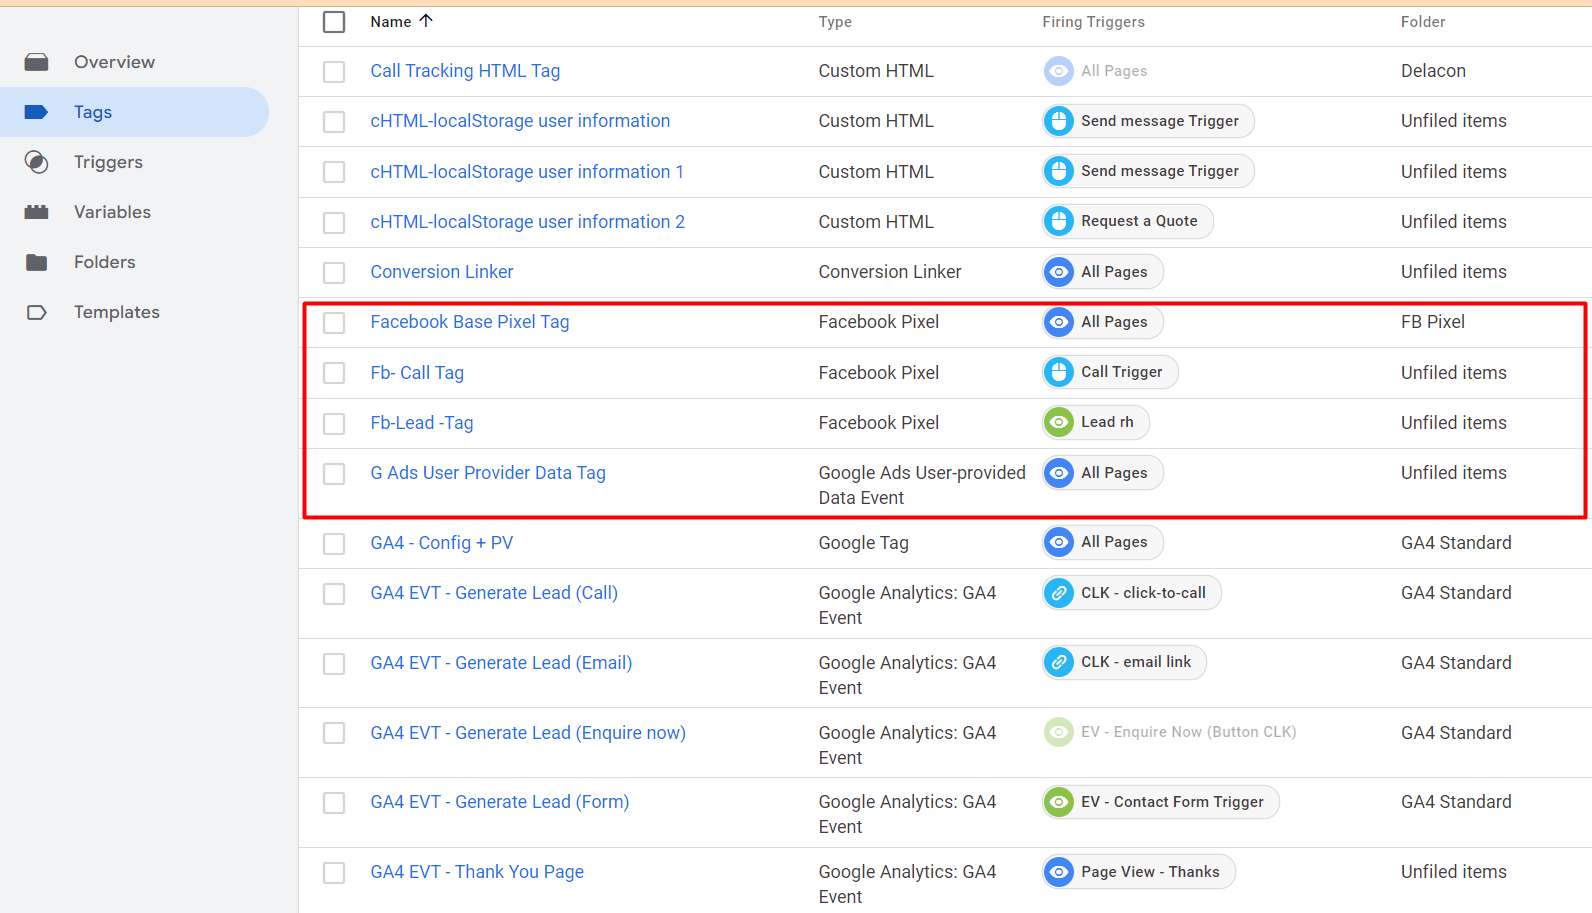Toggle the select-all checkbox in table header
This screenshot has height=913, width=1592.
click(x=334, y=22)
